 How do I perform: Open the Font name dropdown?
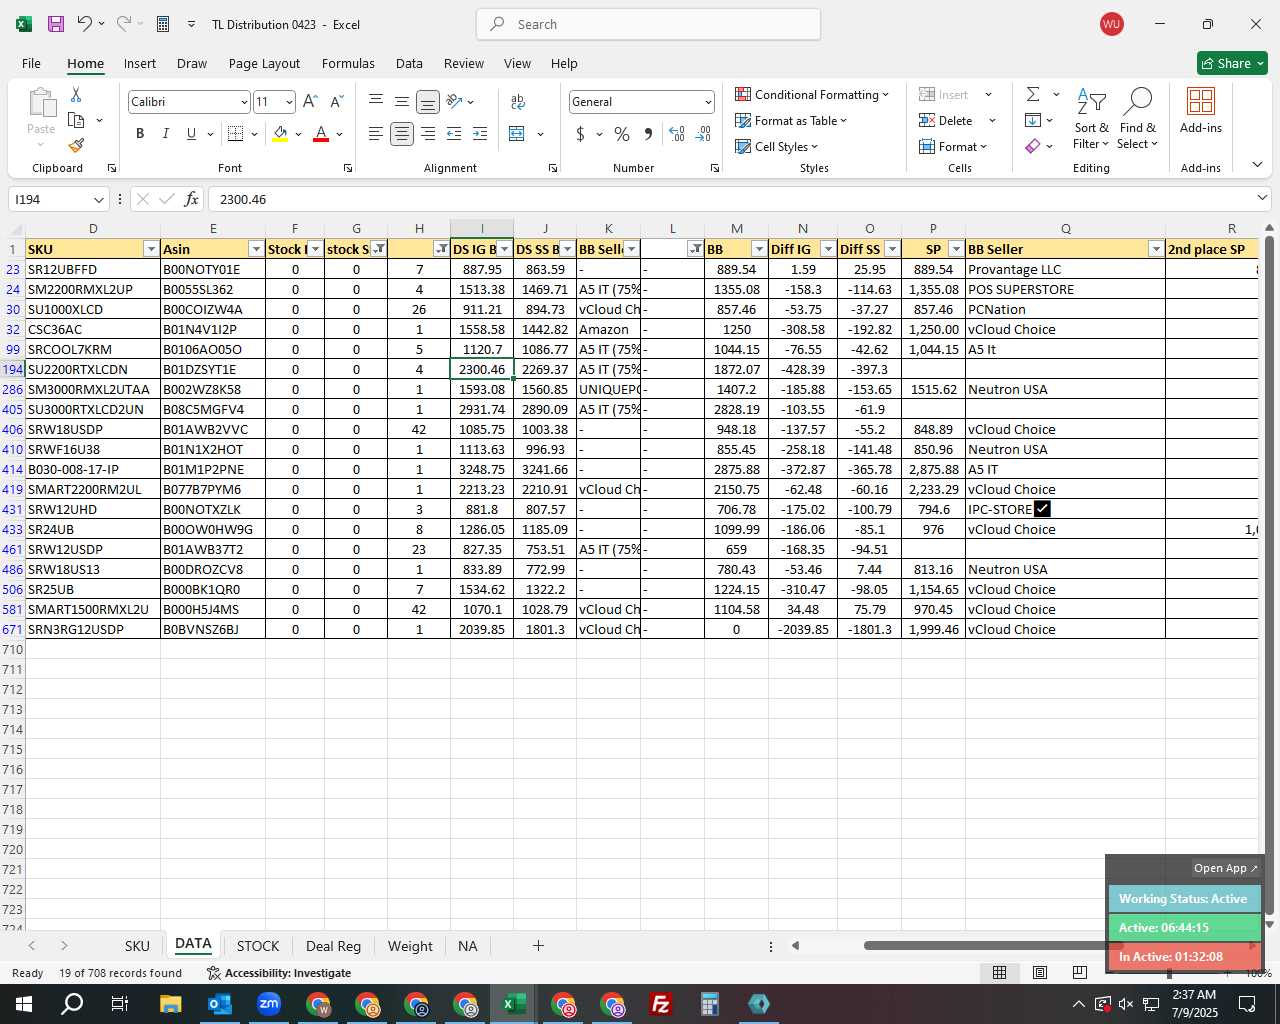coord(243,102)
